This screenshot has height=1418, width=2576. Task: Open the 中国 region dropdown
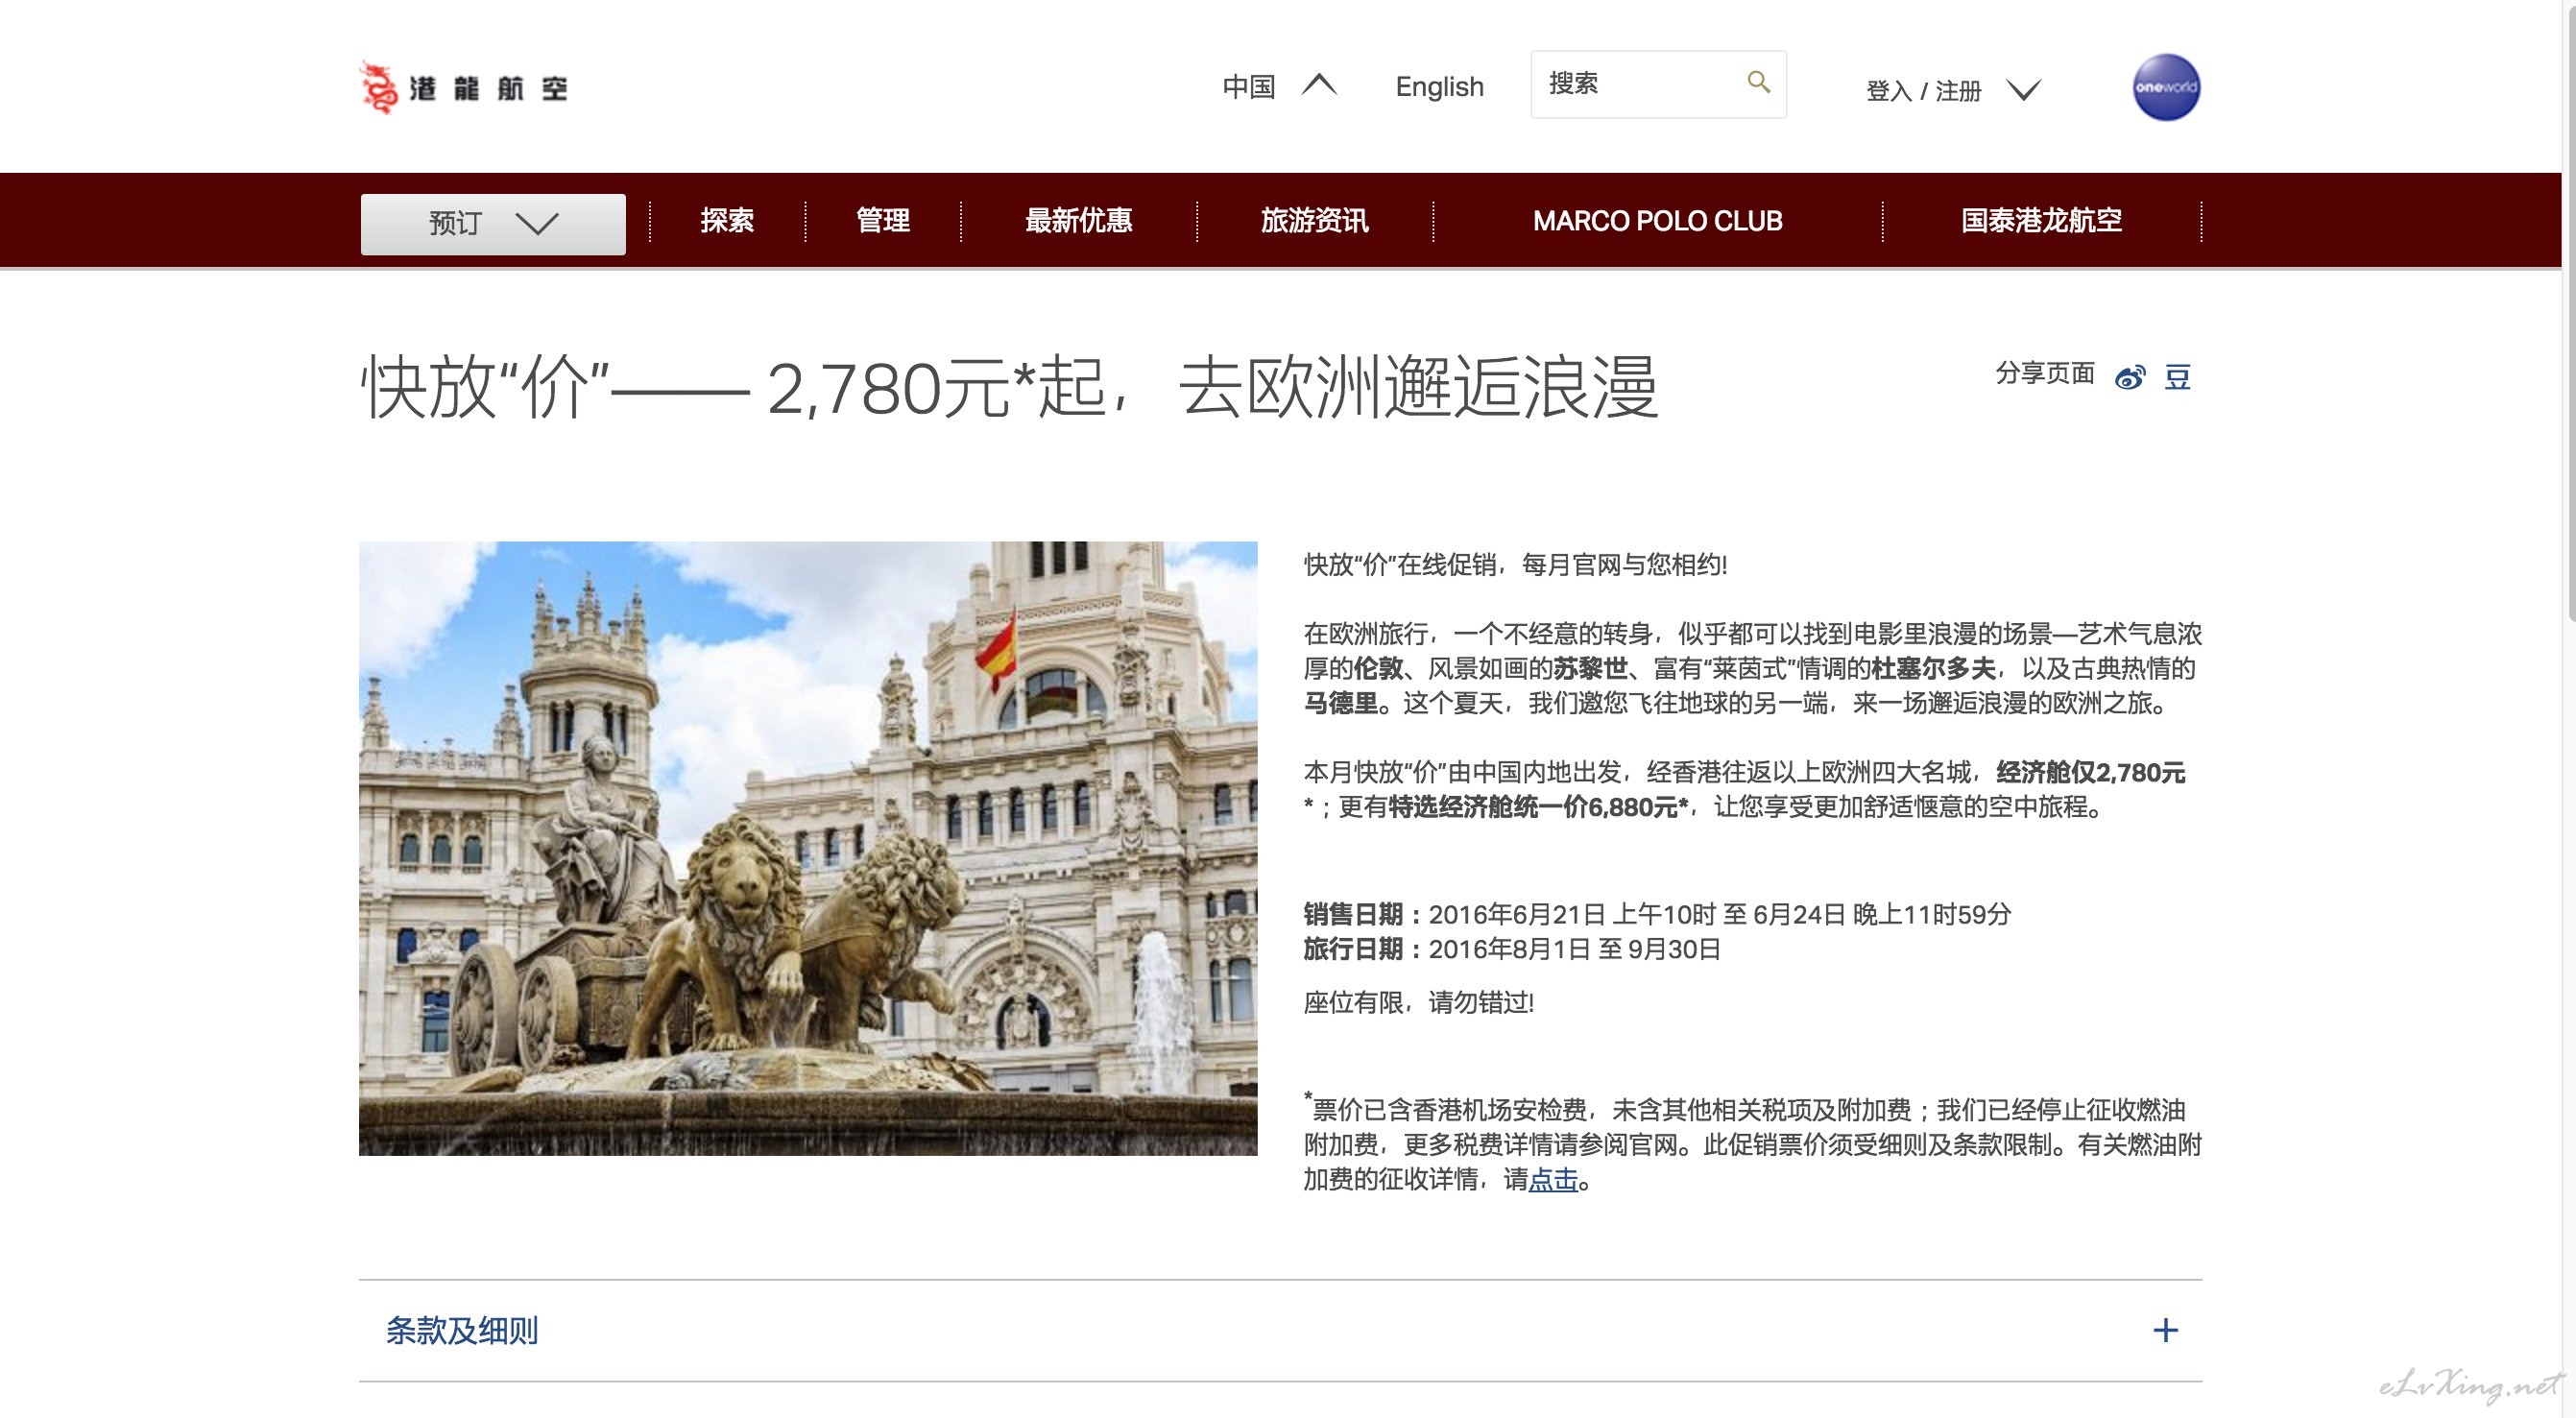1279,86
